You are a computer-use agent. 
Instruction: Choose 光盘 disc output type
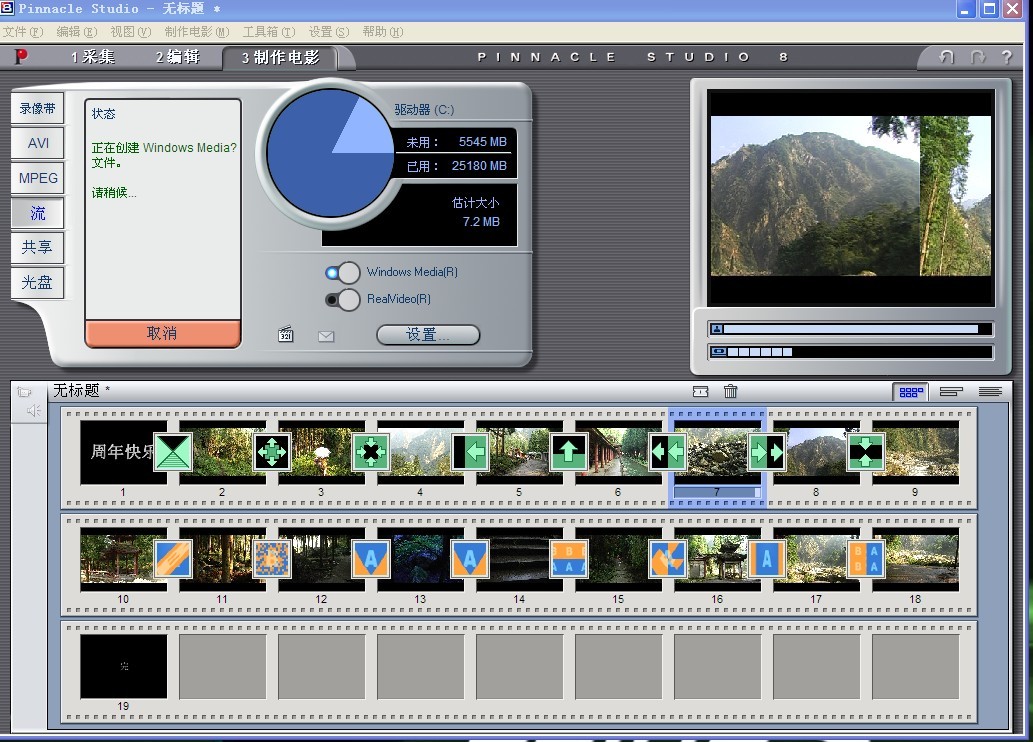[38, 282]
